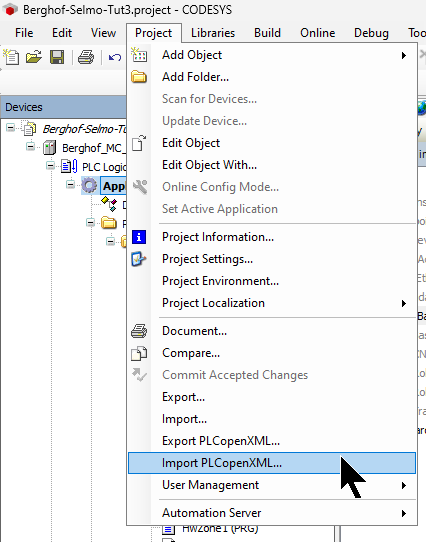The image size is (426, 542).
Task: Select HwZone1 (PRG) tree item
Action: click(220, 529)
